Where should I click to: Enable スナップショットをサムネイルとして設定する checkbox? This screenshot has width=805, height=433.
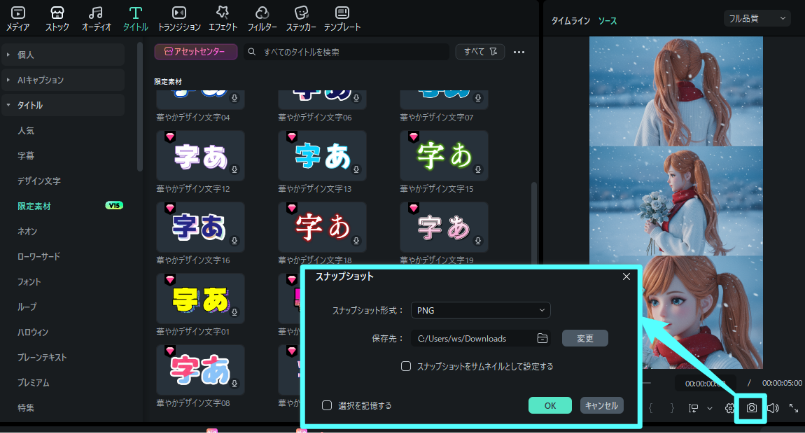click(406, 366)
